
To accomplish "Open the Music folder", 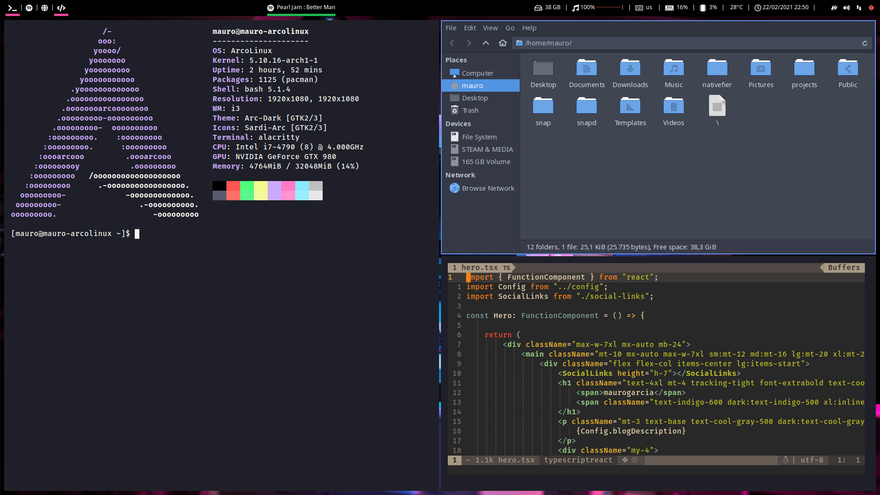I will coord(674,69).
